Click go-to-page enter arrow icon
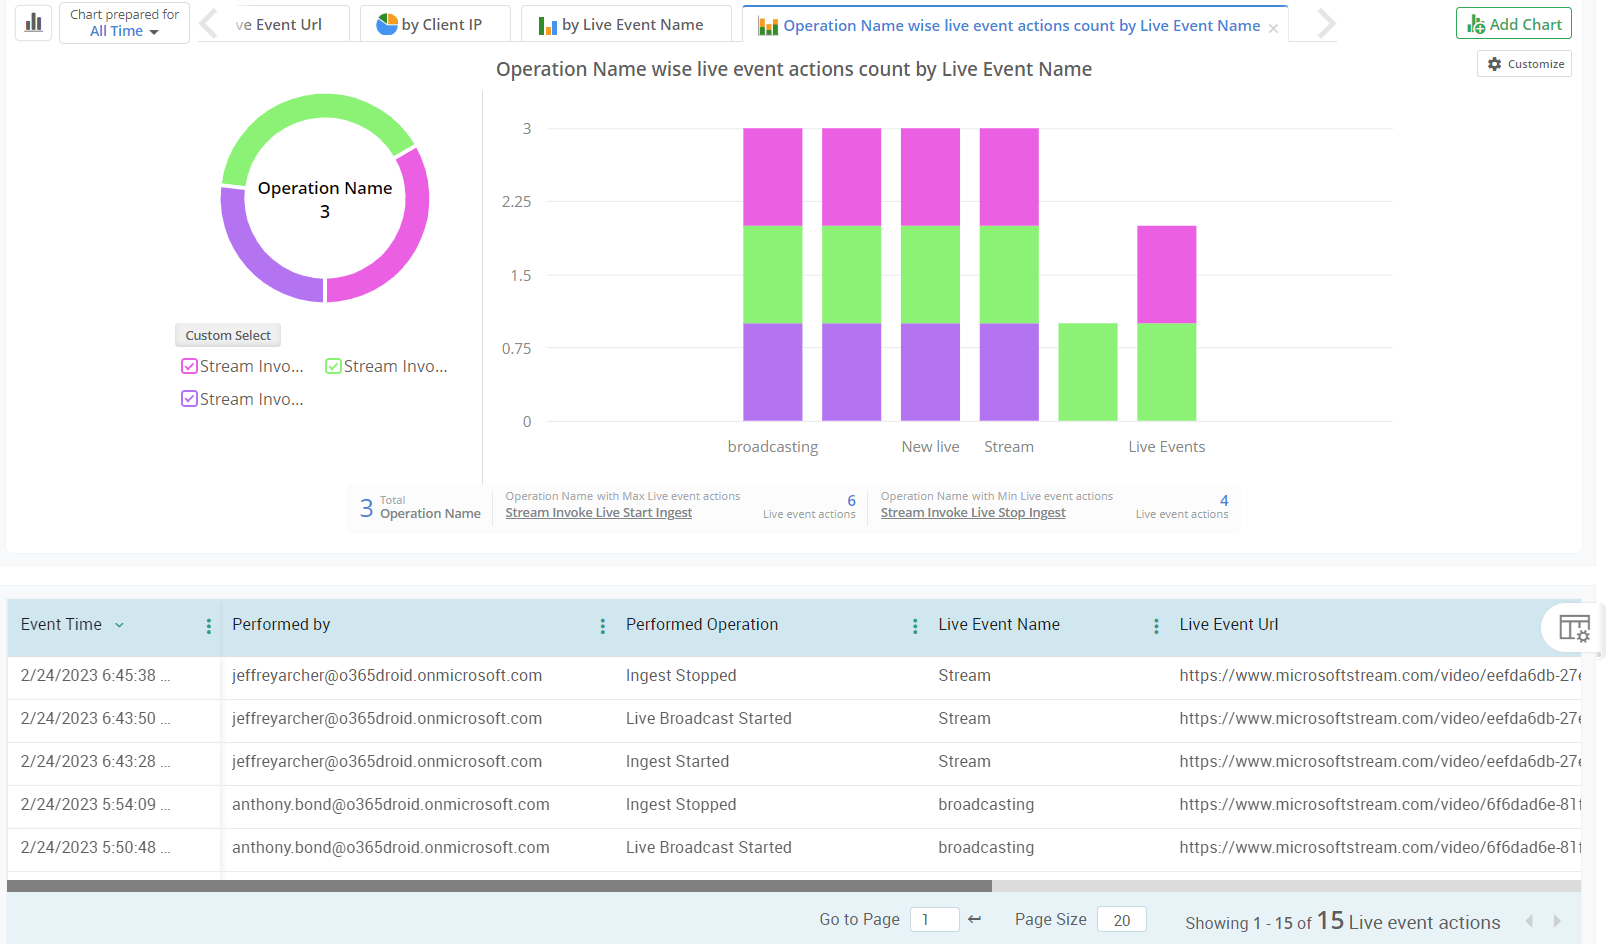Viewport: 1611px width, 944px height. [975, 919]
